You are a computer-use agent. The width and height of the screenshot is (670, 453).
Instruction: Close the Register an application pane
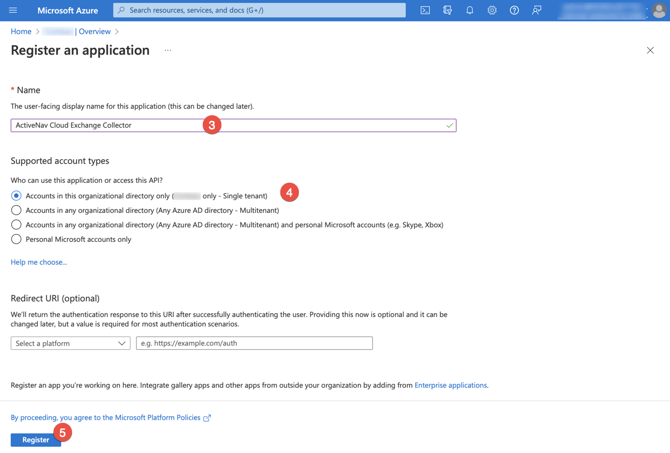point(650,50)
